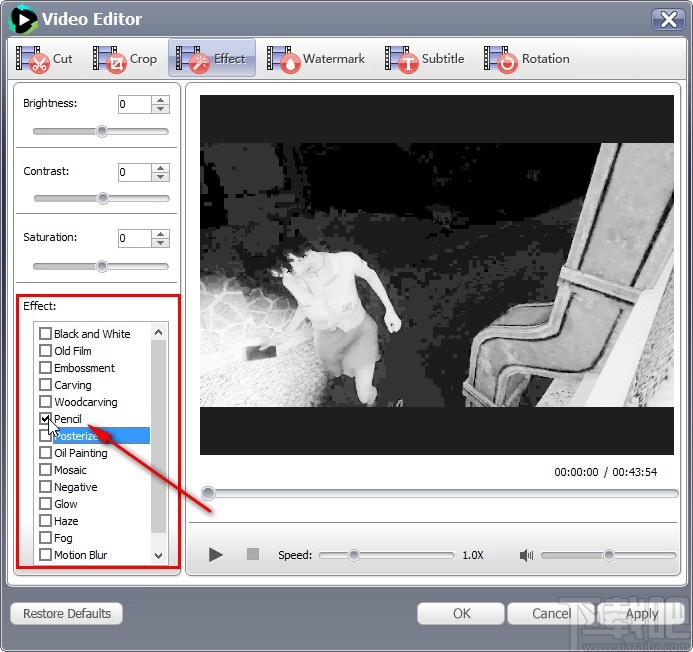The height and width of the screenshot is (652, 693).
Task: Click the effect list scrollbar thumb
Action: coord(158,436)
